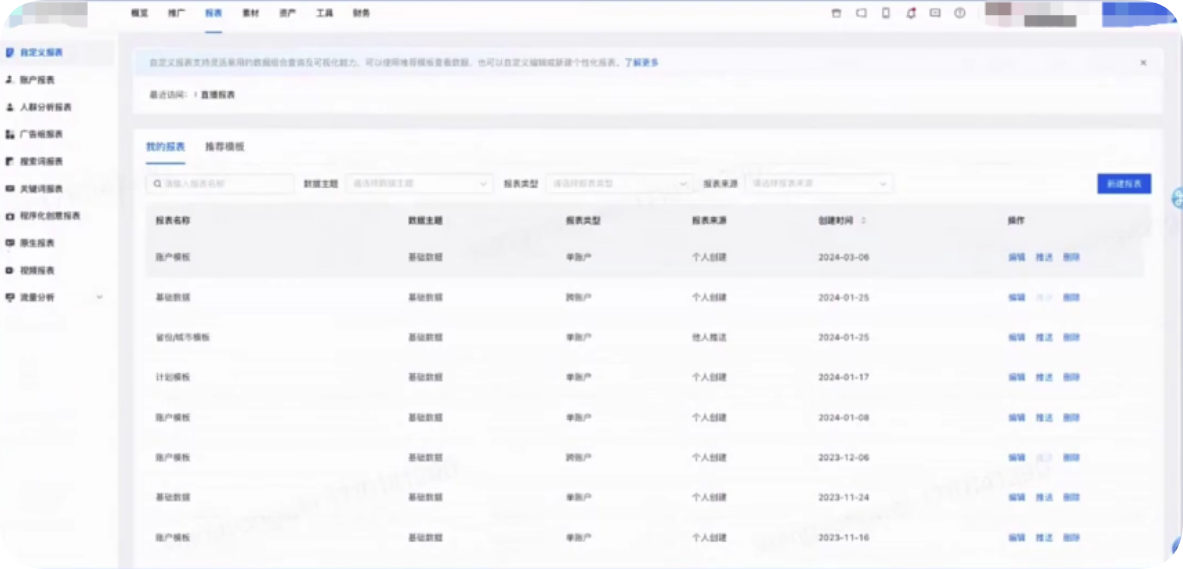Open 程序化创意报表 in the sidebar
This screenshot has width=1183, height=569.
coord(50,216)
